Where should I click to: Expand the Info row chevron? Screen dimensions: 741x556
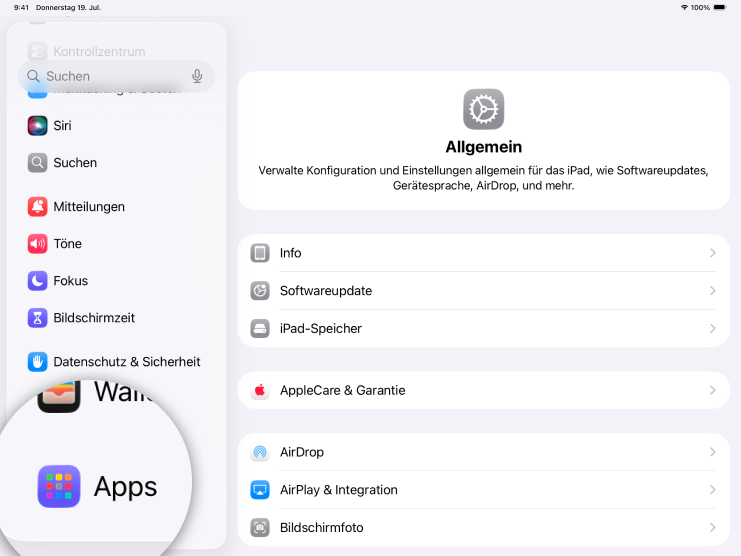[712, 254]
